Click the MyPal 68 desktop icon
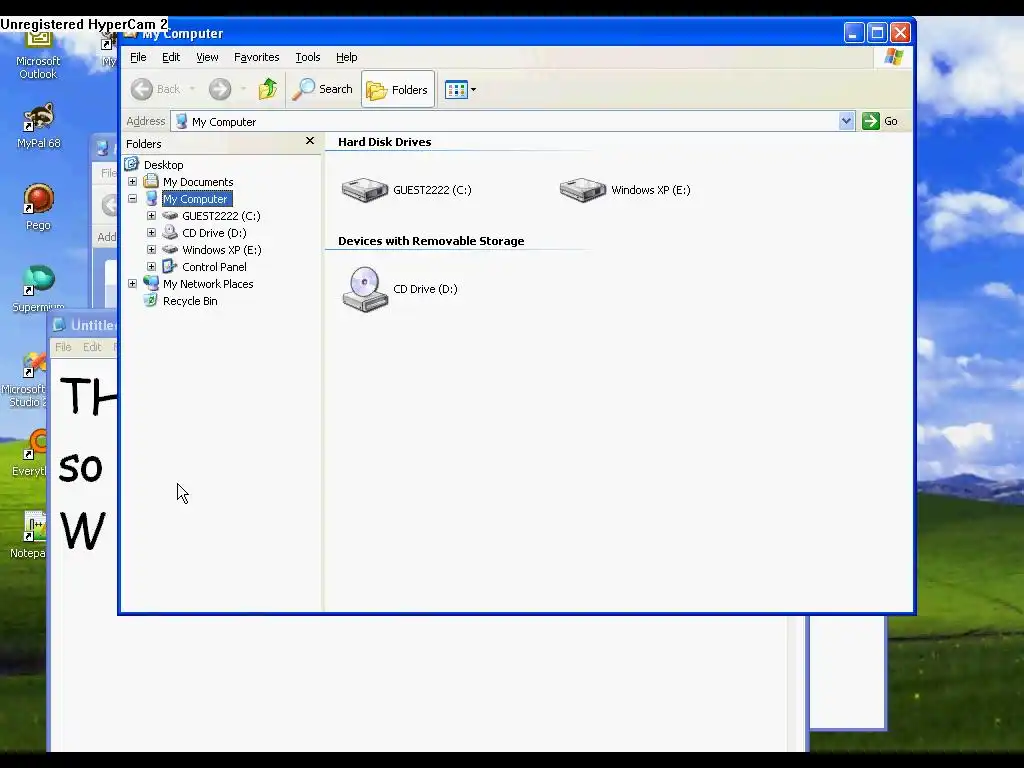 point(38,126)
